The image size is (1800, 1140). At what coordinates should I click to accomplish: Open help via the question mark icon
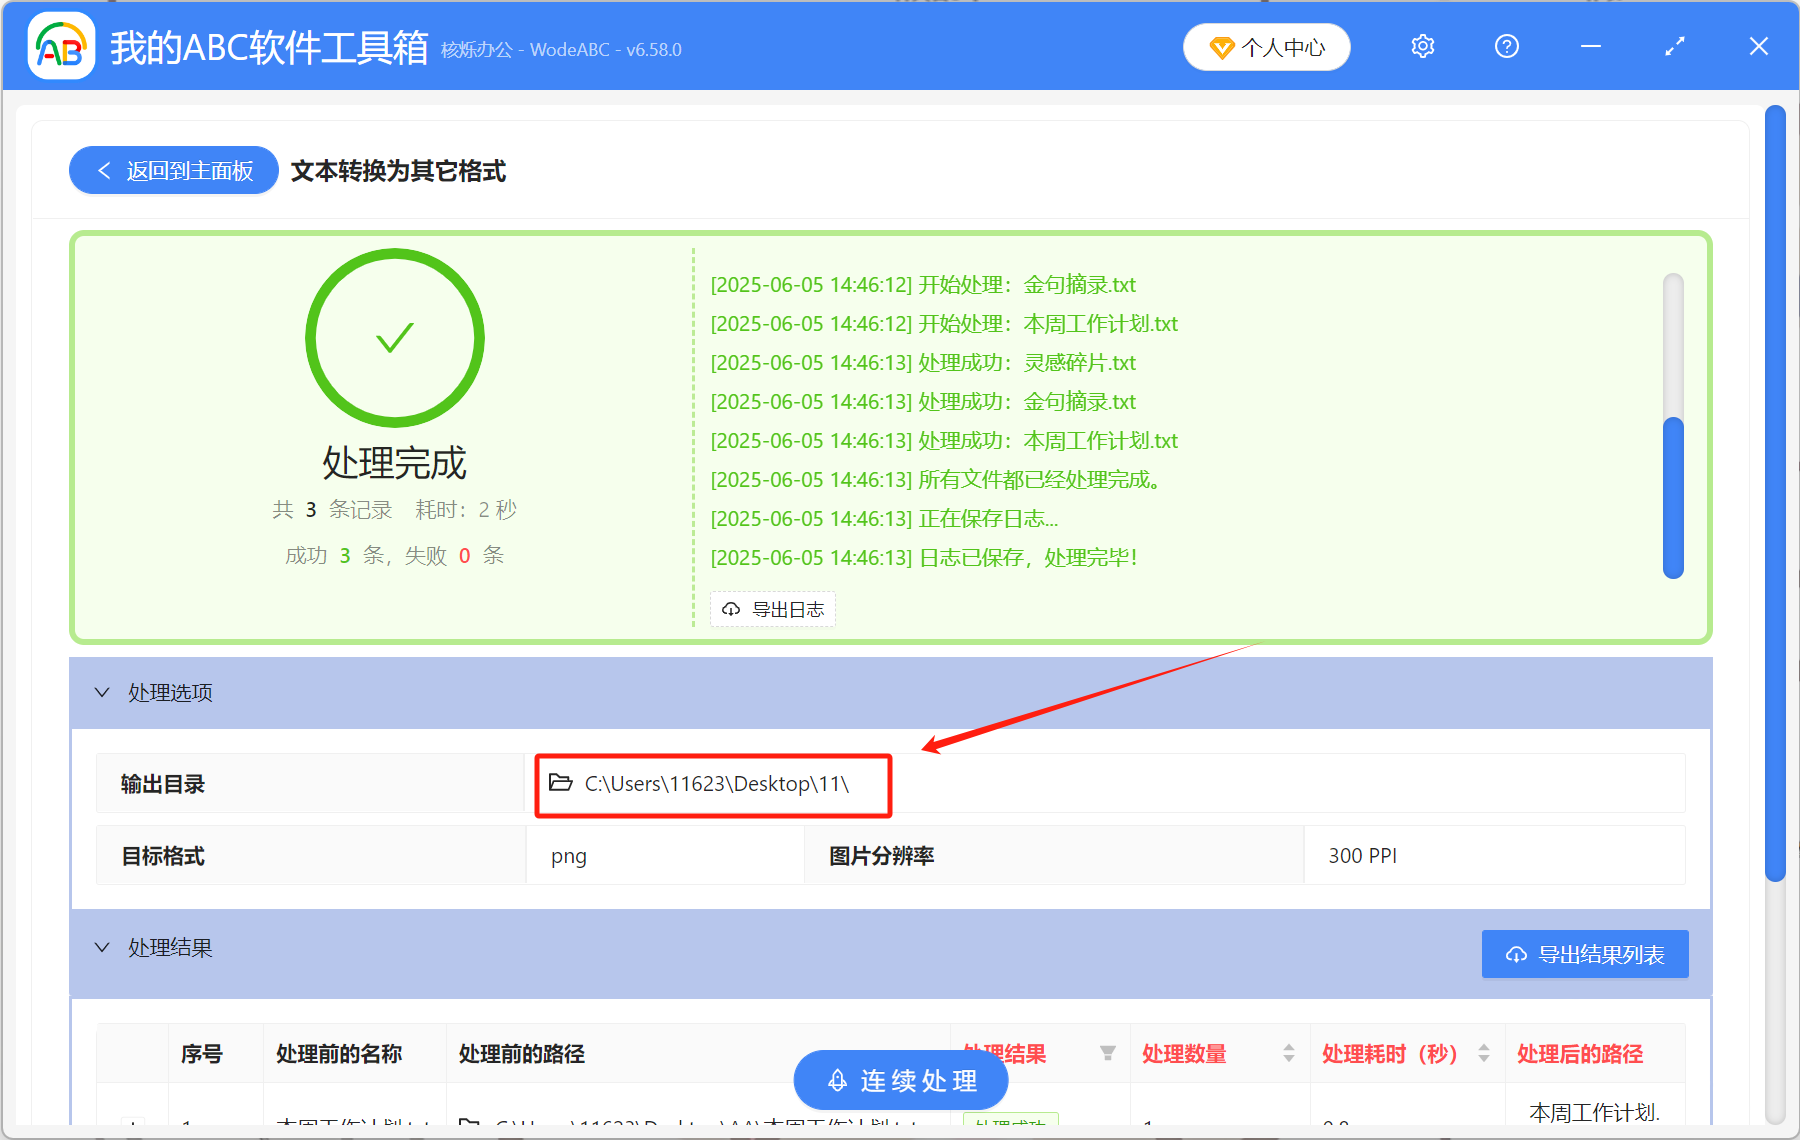(x=1506, y=46)
